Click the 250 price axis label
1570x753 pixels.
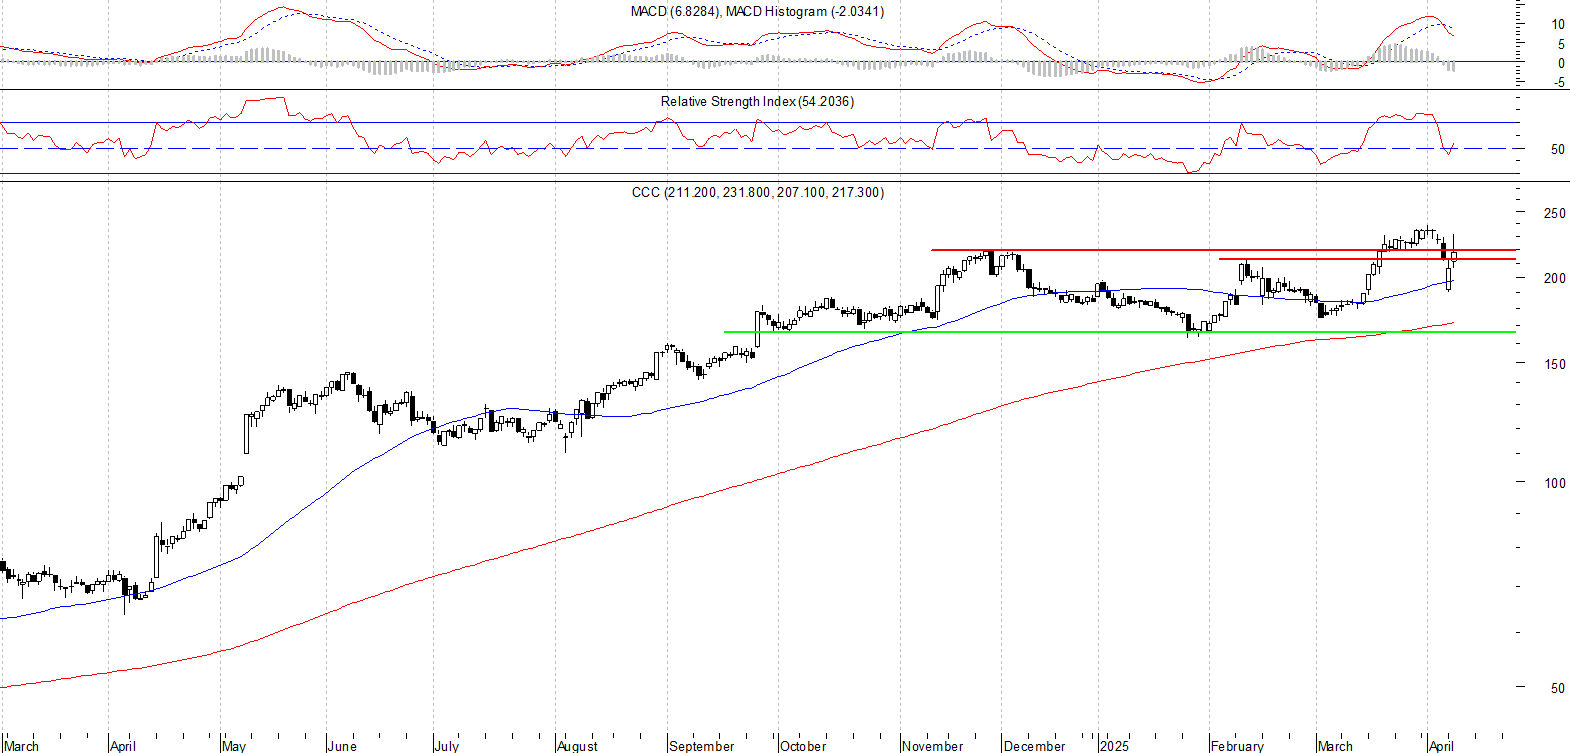click(1554, 213)
